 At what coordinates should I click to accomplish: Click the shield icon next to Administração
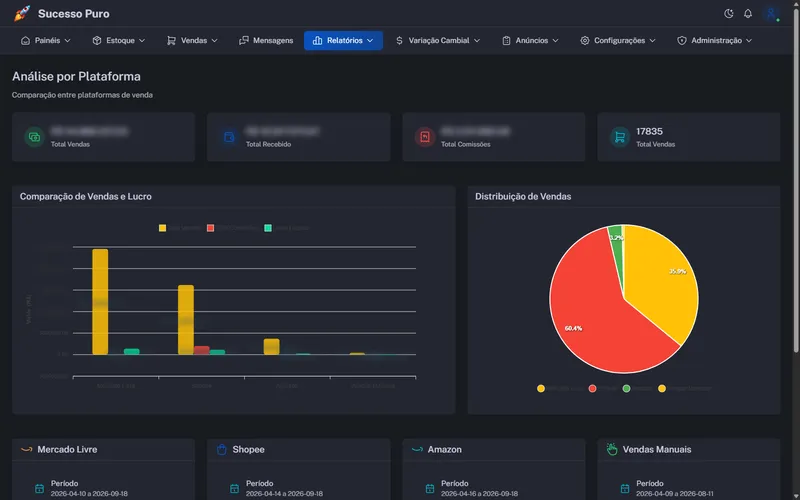click(x=682, y=40)
